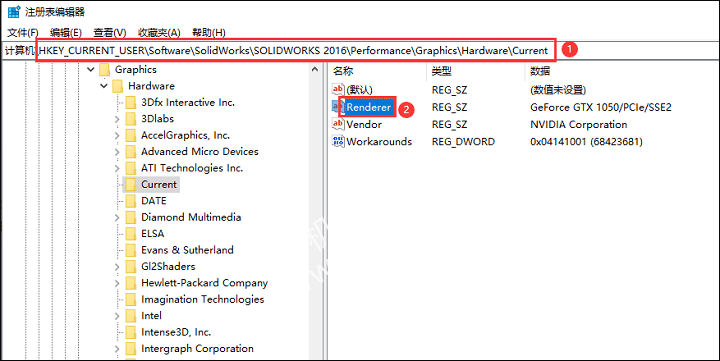Click the ELSA folder icon
The width and height of the screenshot is (720, 361).
[x=131, y=233]
